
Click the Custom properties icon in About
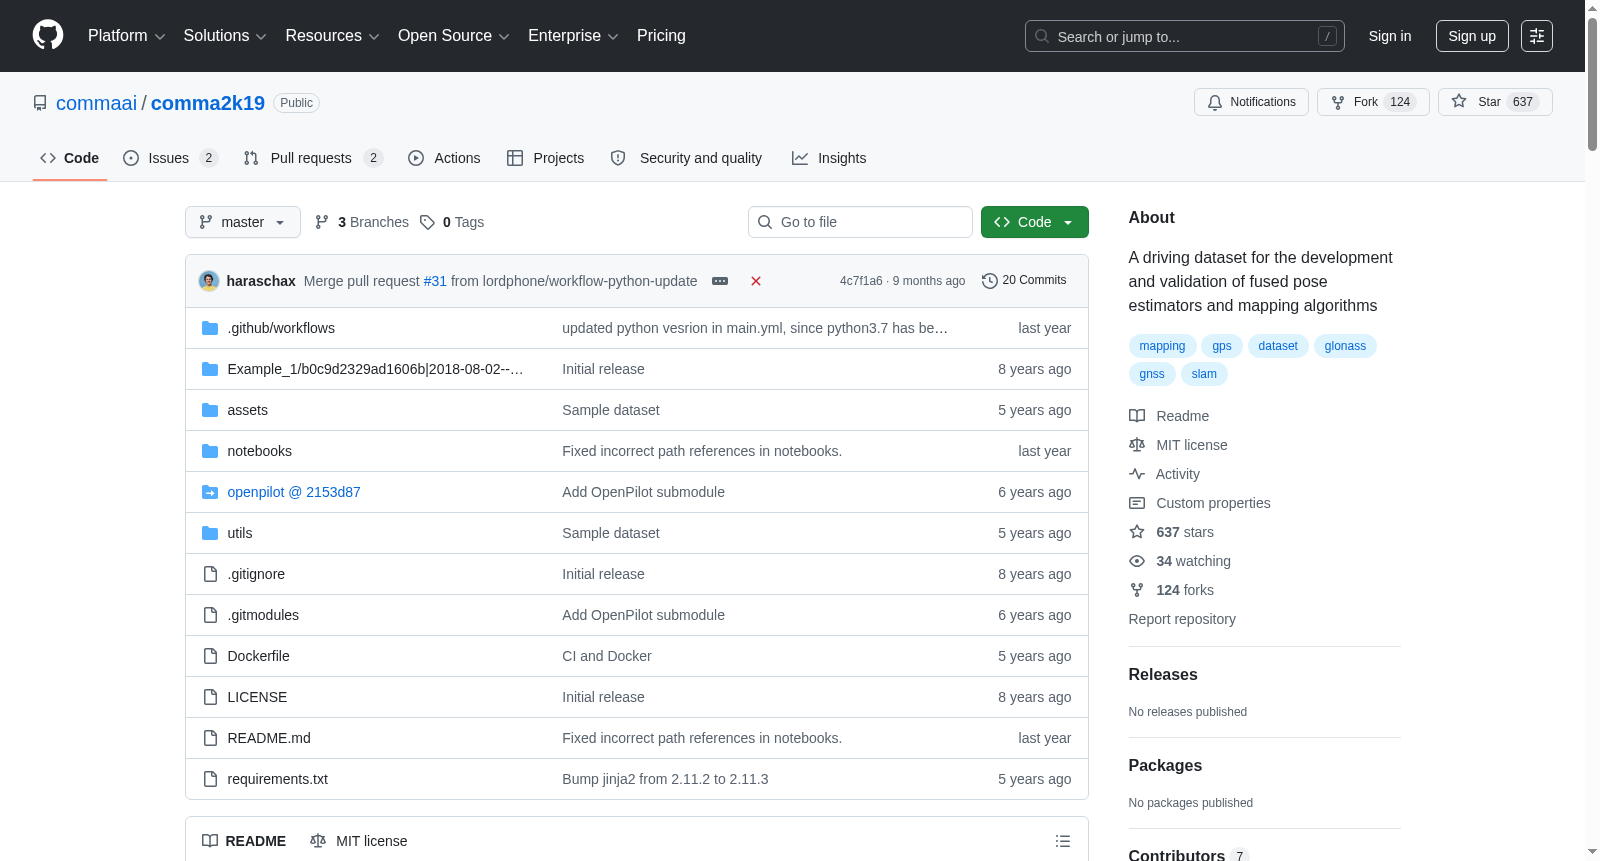(x=1137, y=503)
